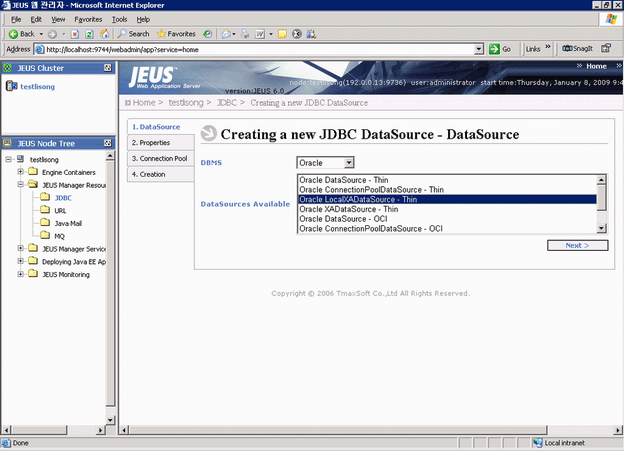Select URL in the node tree
This screenshot has width=624, height=451.
point(60,211)
